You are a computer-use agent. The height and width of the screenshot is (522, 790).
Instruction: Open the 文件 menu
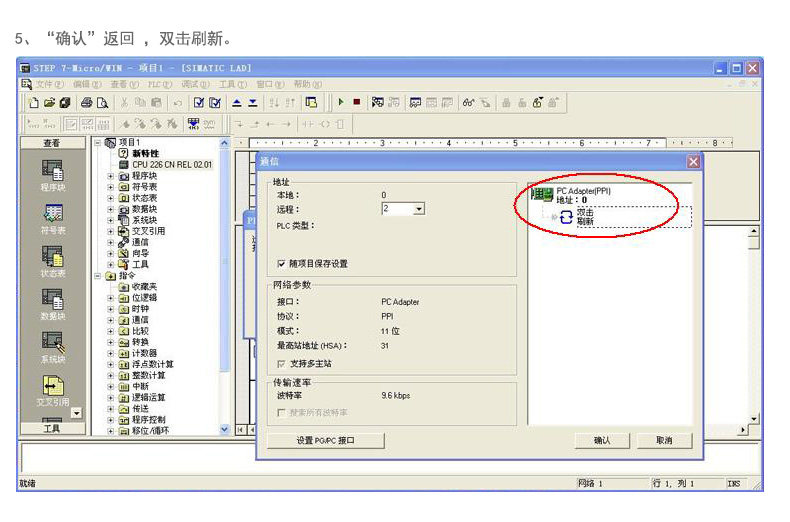click(x=49, y=84)
